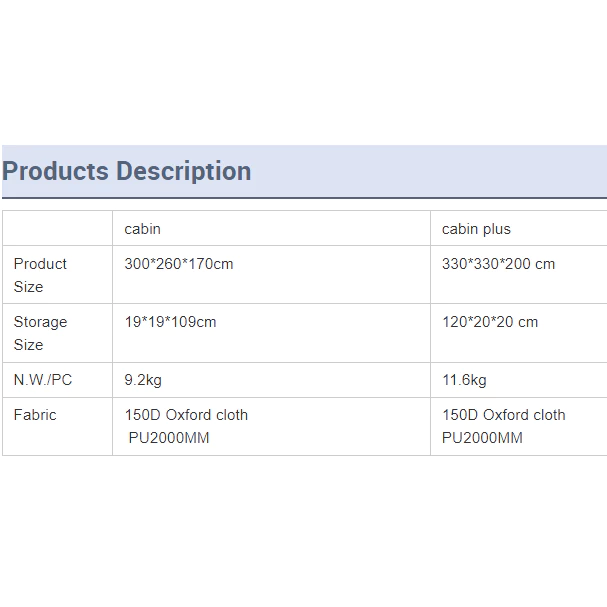
Task: Click the Product Size row label
Action: click(40, 275)
